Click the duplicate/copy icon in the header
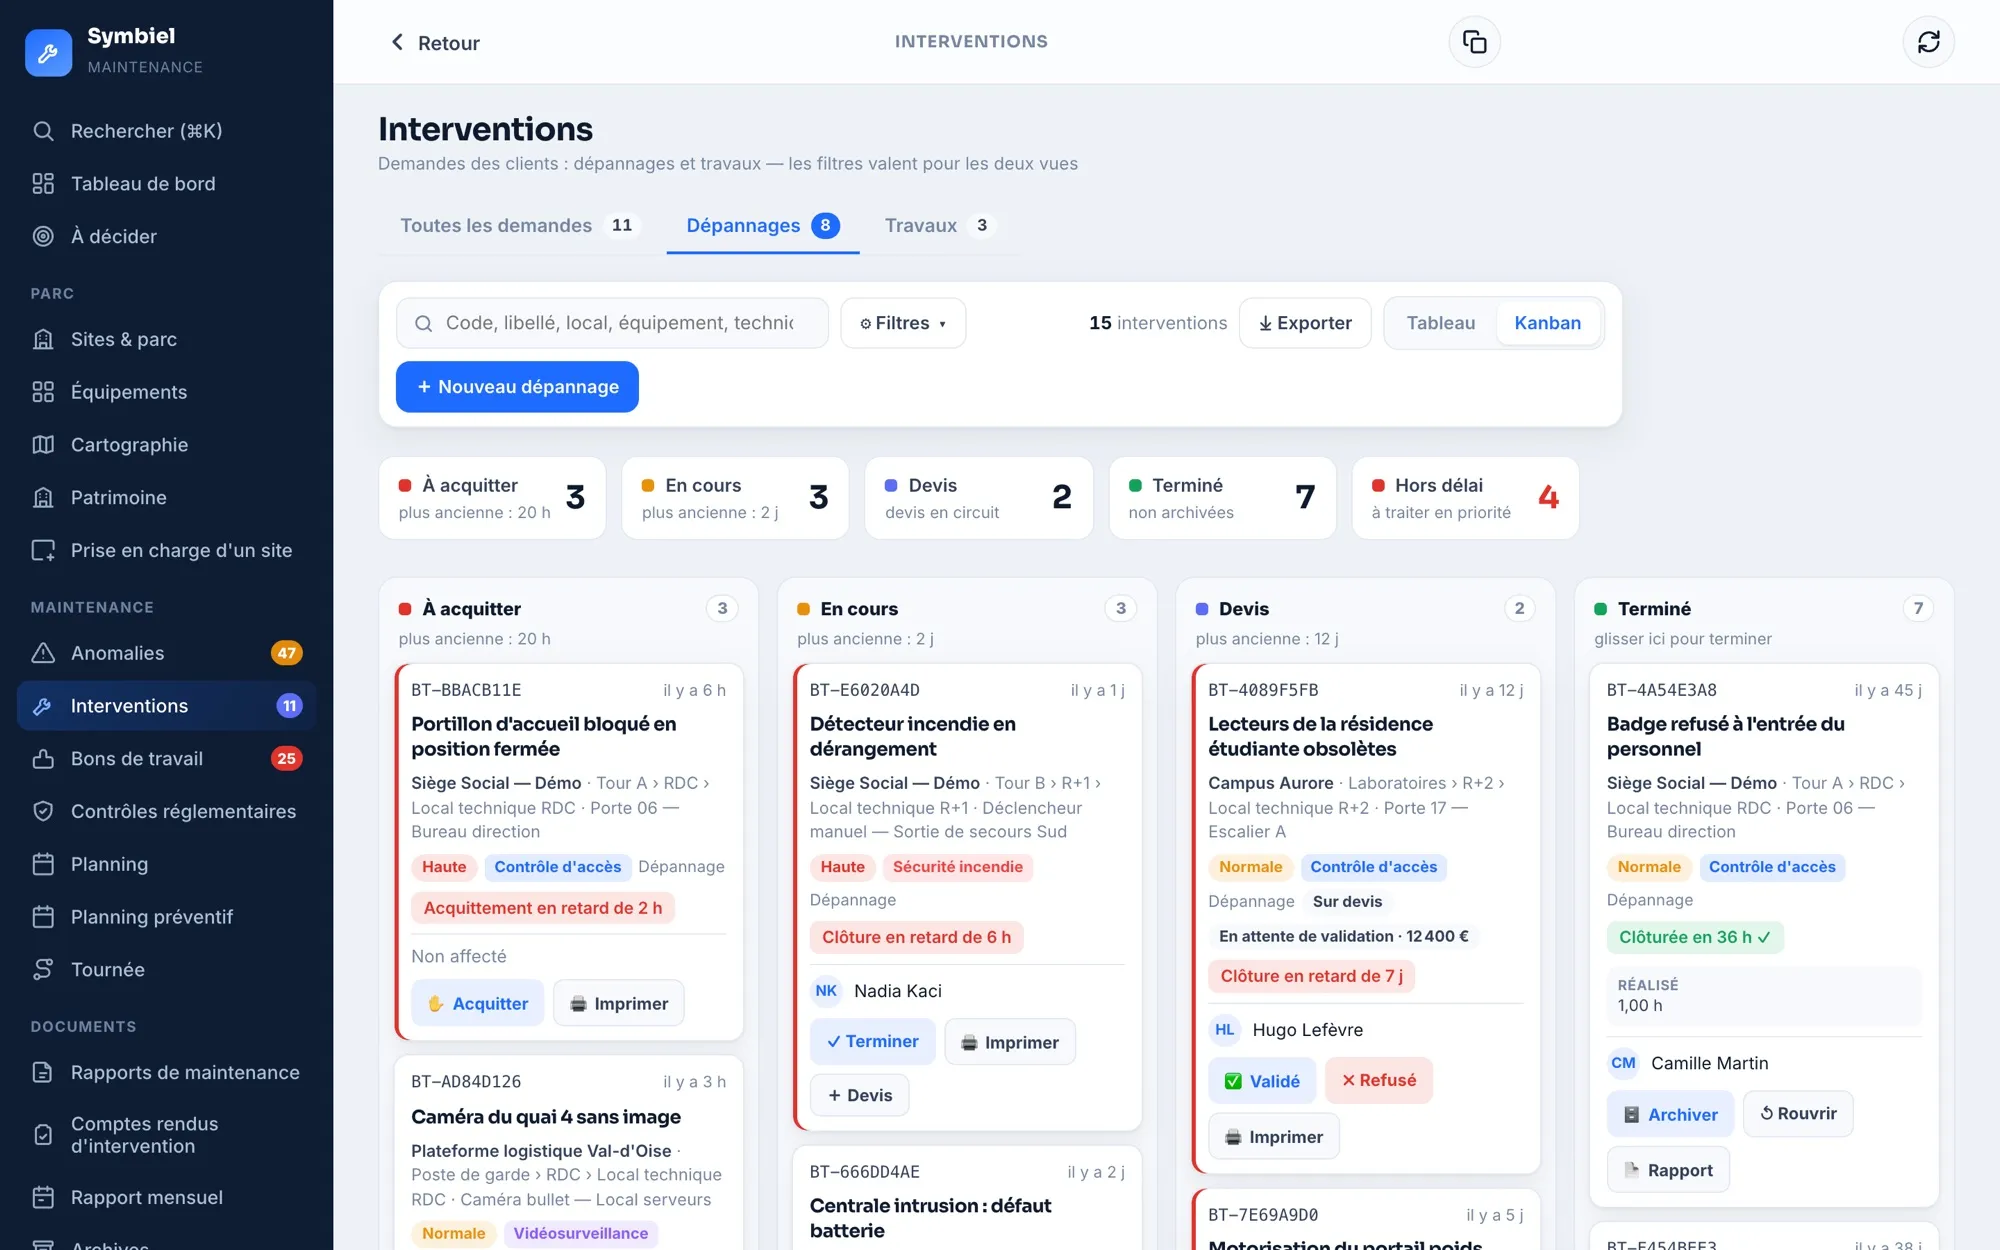Viewport: 2000px width, 1250px height. pos(1474,42)
